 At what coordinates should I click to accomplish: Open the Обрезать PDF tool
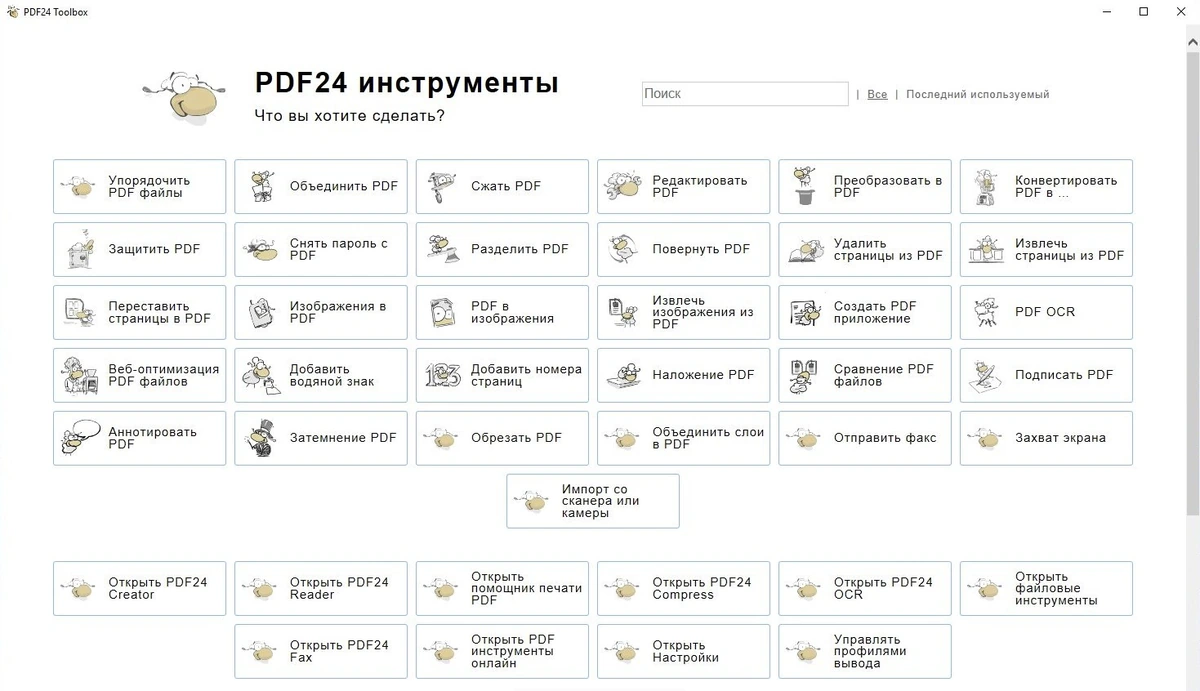(x=502, y=438)
